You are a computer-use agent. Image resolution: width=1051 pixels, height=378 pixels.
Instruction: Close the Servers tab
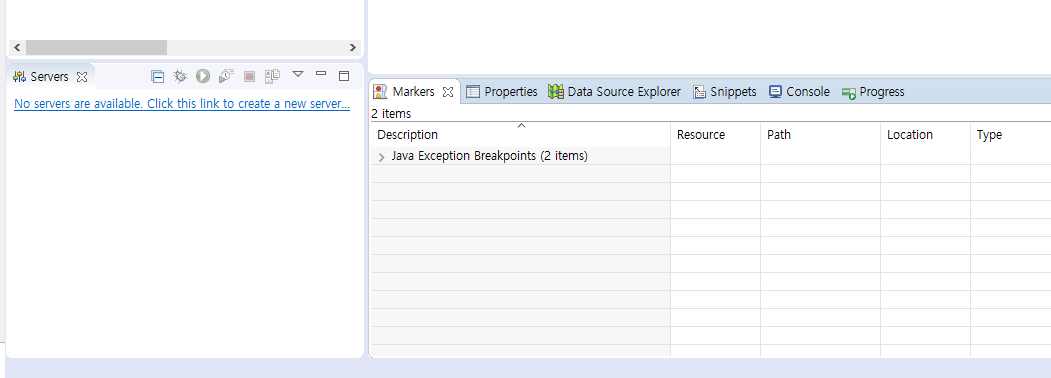coord(82,77)
